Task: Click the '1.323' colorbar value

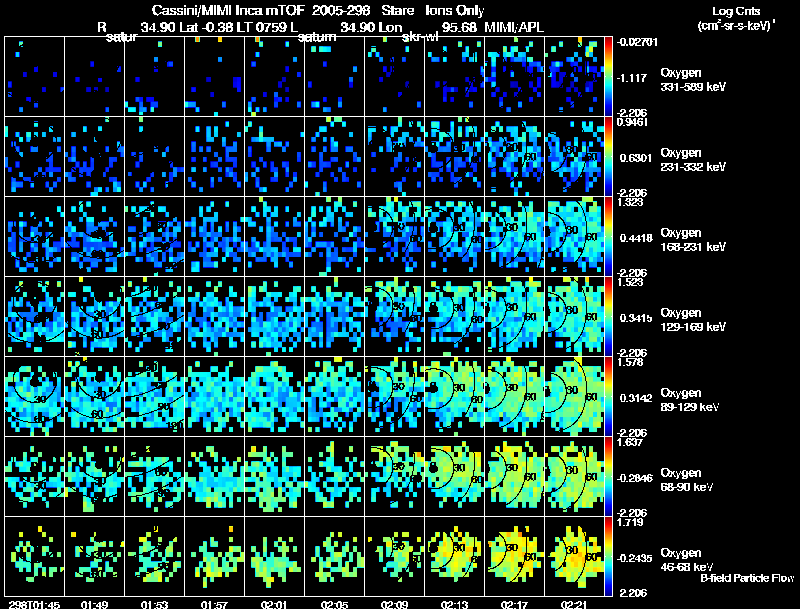Action: pyautogui.click(x=630, y=202)
